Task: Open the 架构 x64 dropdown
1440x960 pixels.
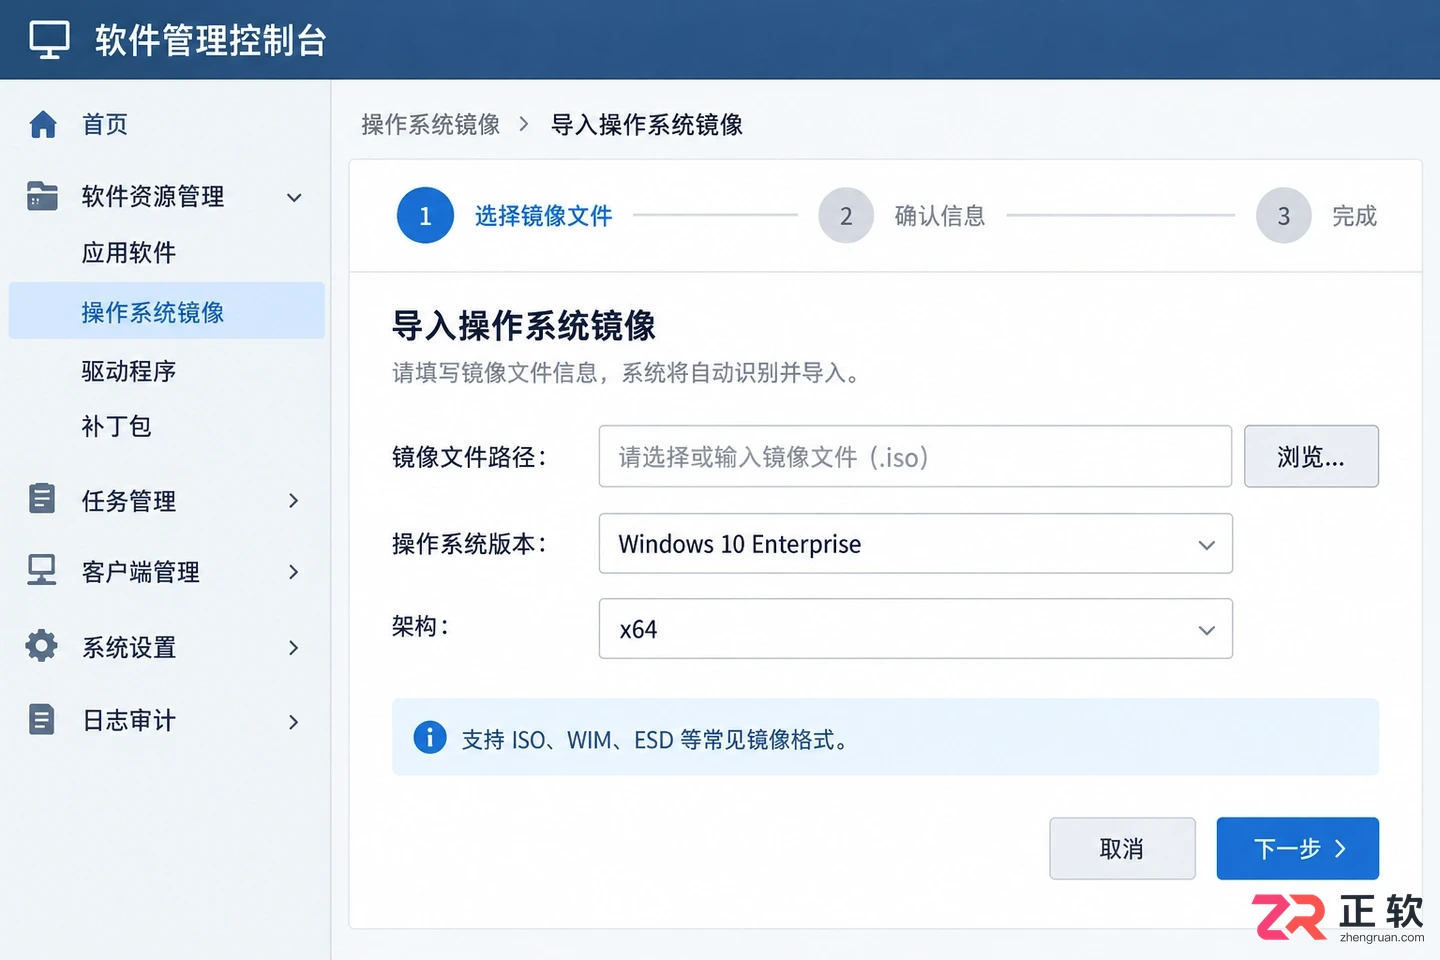Action: tap(915, 629)
